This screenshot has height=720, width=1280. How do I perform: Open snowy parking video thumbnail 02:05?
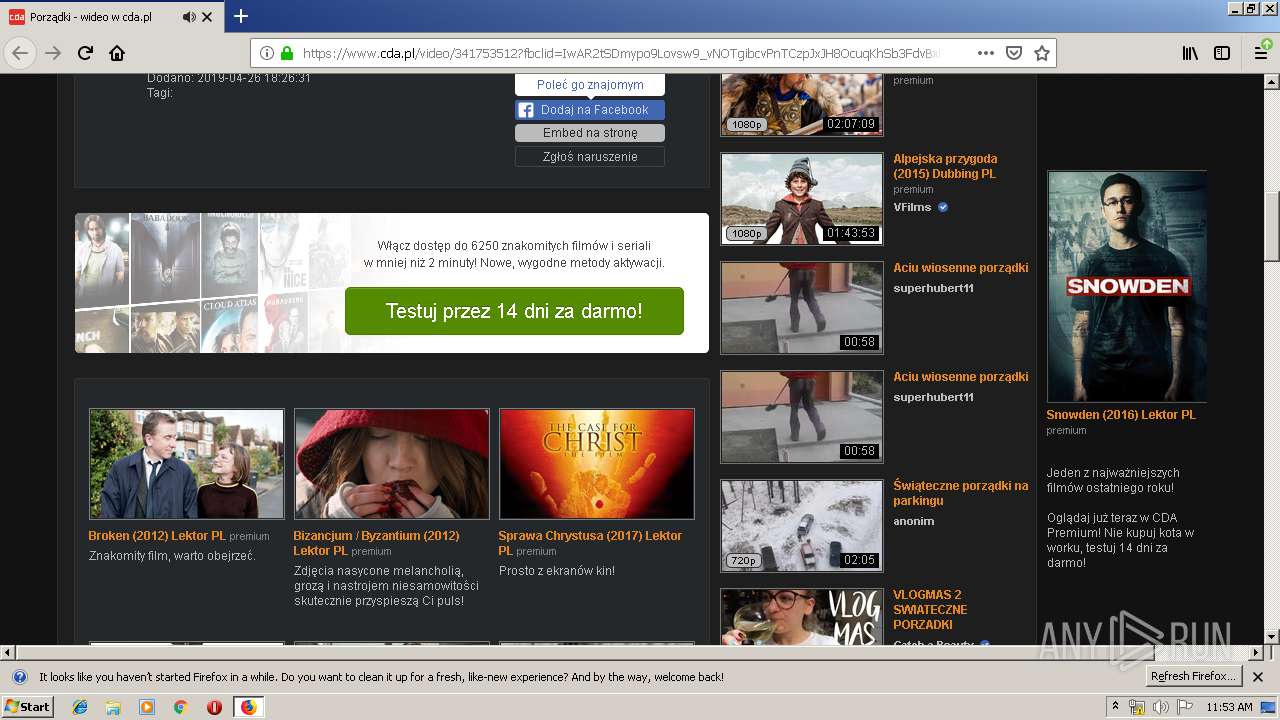pyautogui.click(x=802, y=526)
